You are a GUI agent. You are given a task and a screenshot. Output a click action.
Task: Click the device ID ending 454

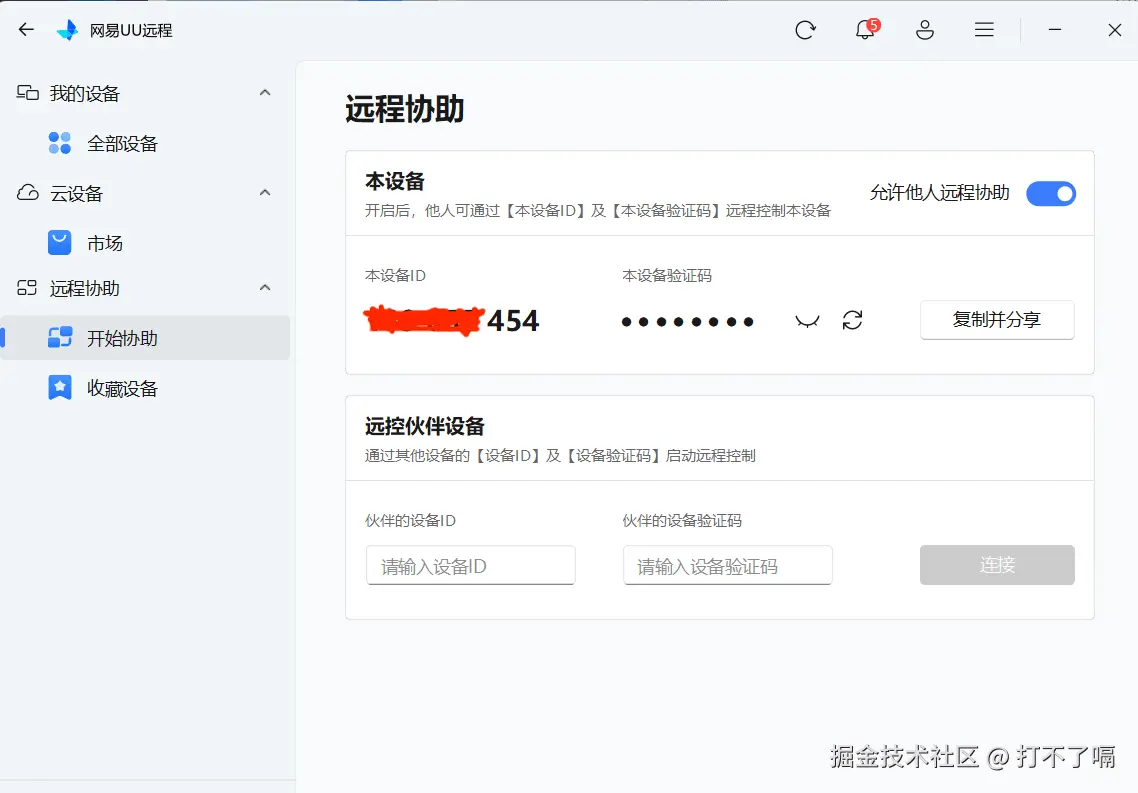[x=451, y=321]
